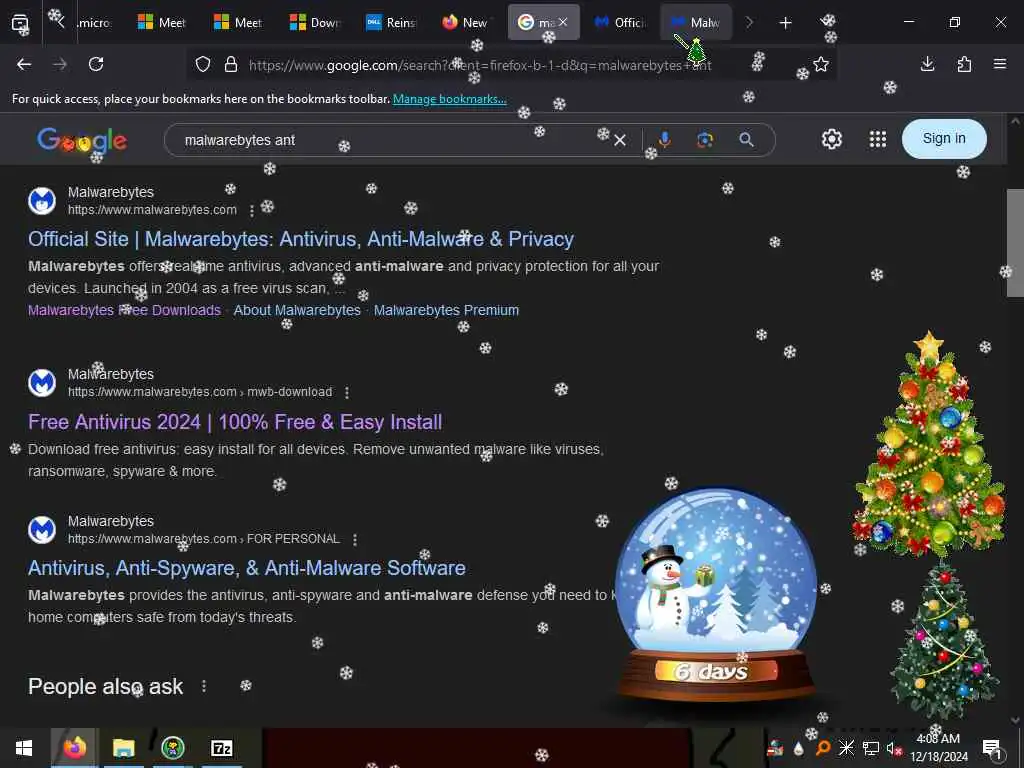The image size is (1024, 768).
Task: Switch to the Reins Dell tab
Action: (x=391, y=22)
